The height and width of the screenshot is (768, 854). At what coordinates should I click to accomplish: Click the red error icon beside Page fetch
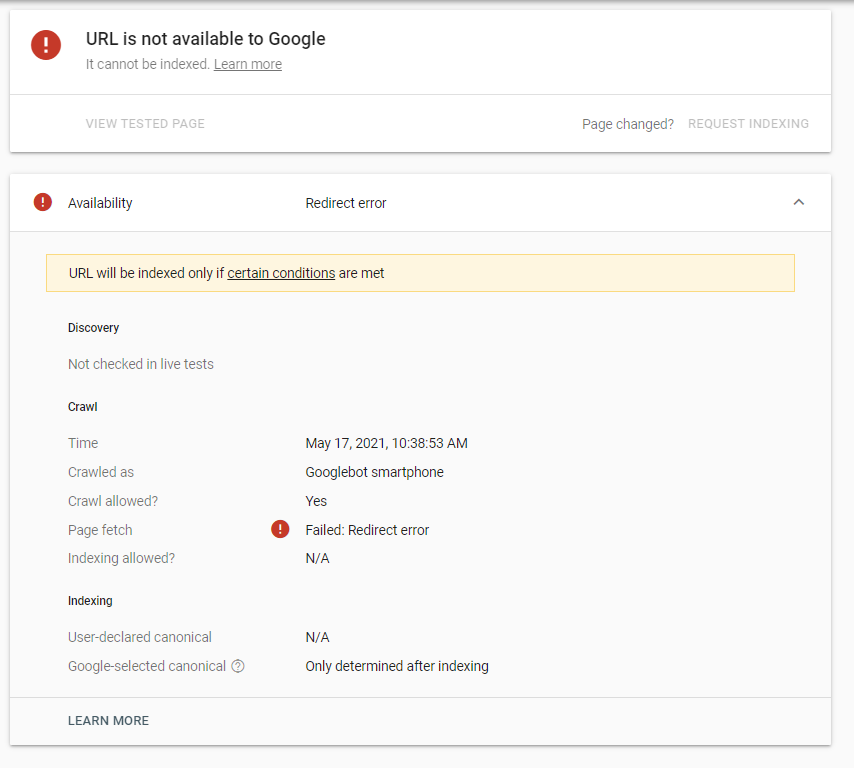(280, 529)
